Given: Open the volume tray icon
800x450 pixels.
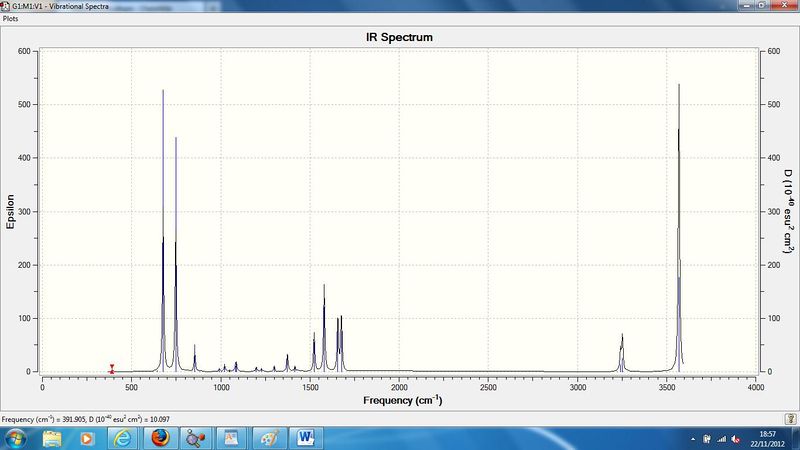Looking at the screenshot, I should tap(735, 439).
